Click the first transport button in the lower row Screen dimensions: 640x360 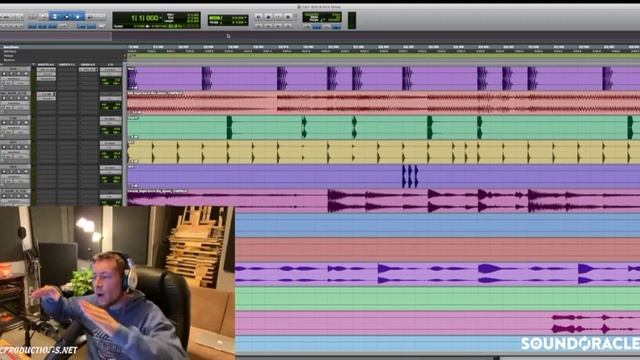(x=258, y=25)
